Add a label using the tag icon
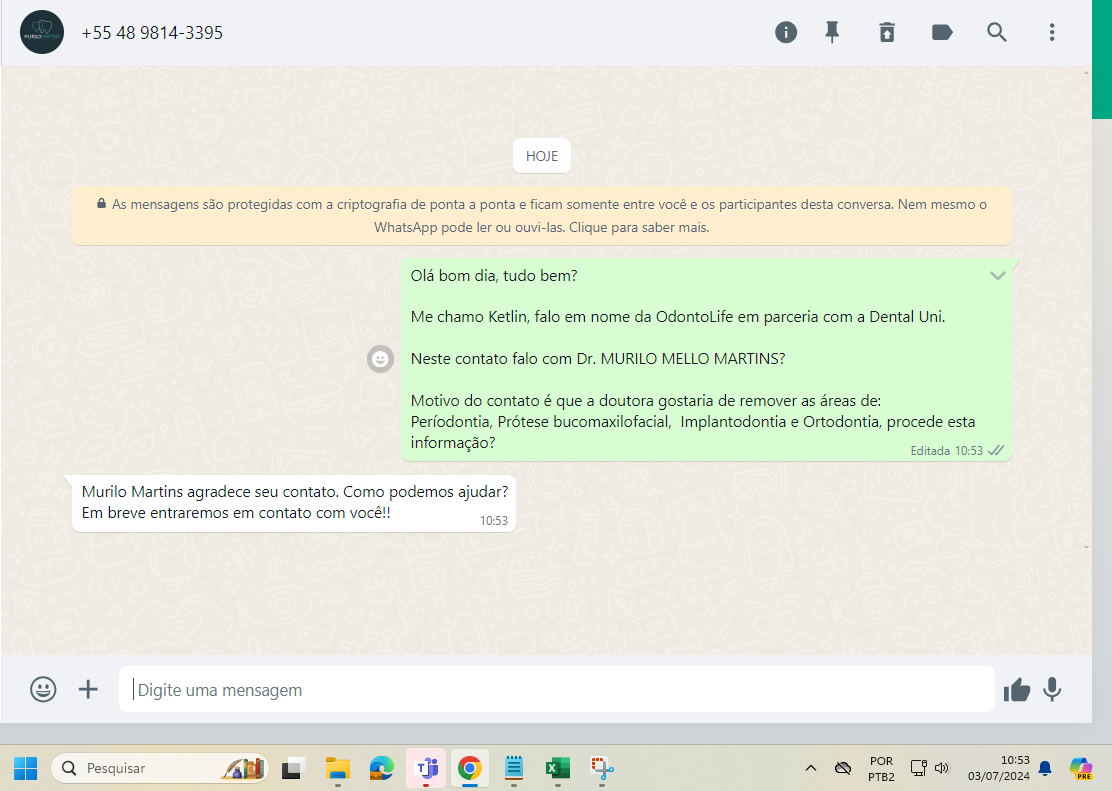The image size is (1112, 791). point(942,33)
